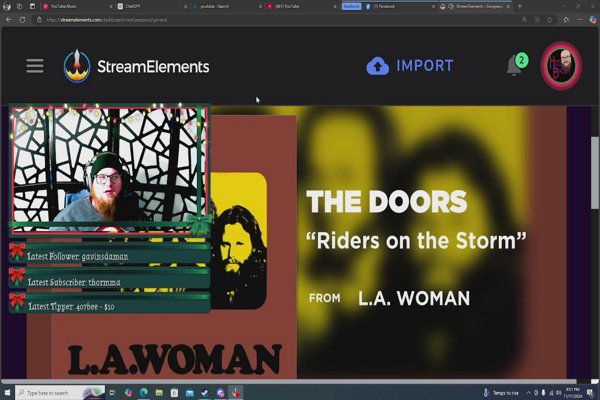Open Microsoft Store from the taskbar
This screenshot has width=600, height=400.
[174, 393]
